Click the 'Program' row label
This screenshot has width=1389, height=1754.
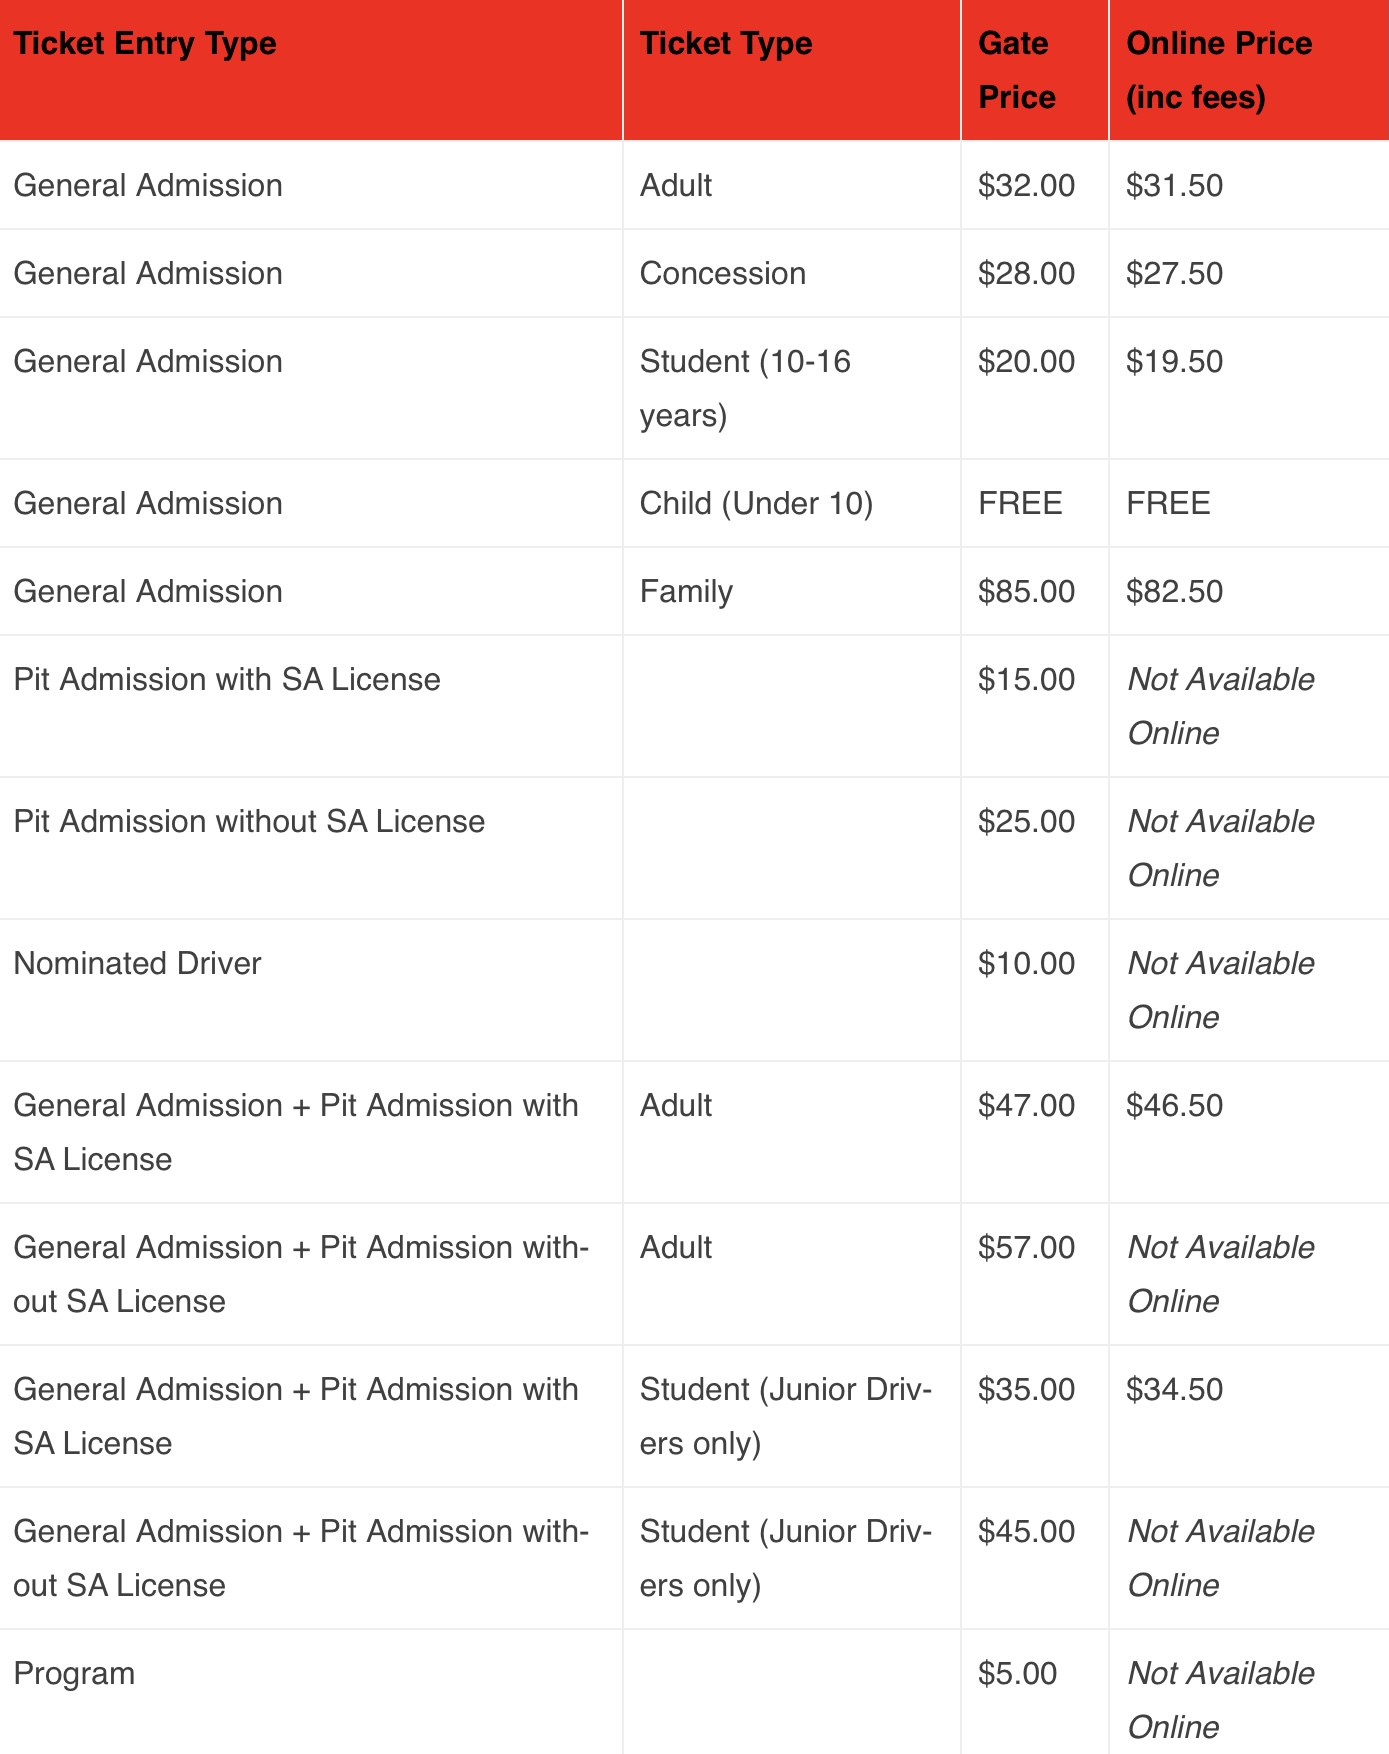click(74, 1674)
